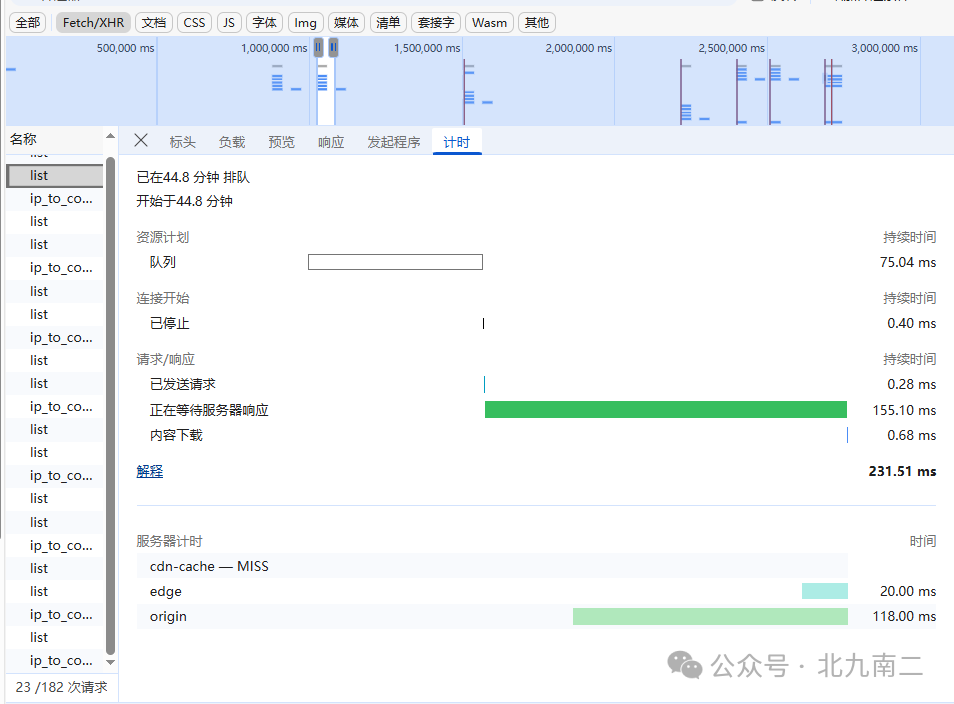
Task: Open the 标头 headers tab
Action: click(x=183, y=141)
